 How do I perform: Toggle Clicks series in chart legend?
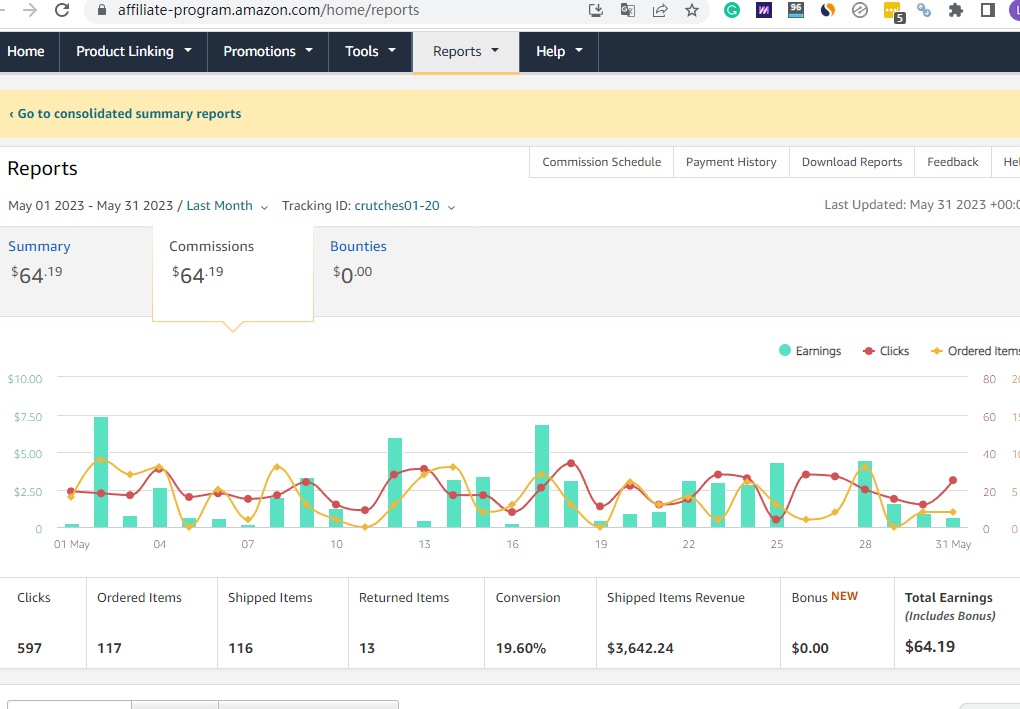point(886,351)
